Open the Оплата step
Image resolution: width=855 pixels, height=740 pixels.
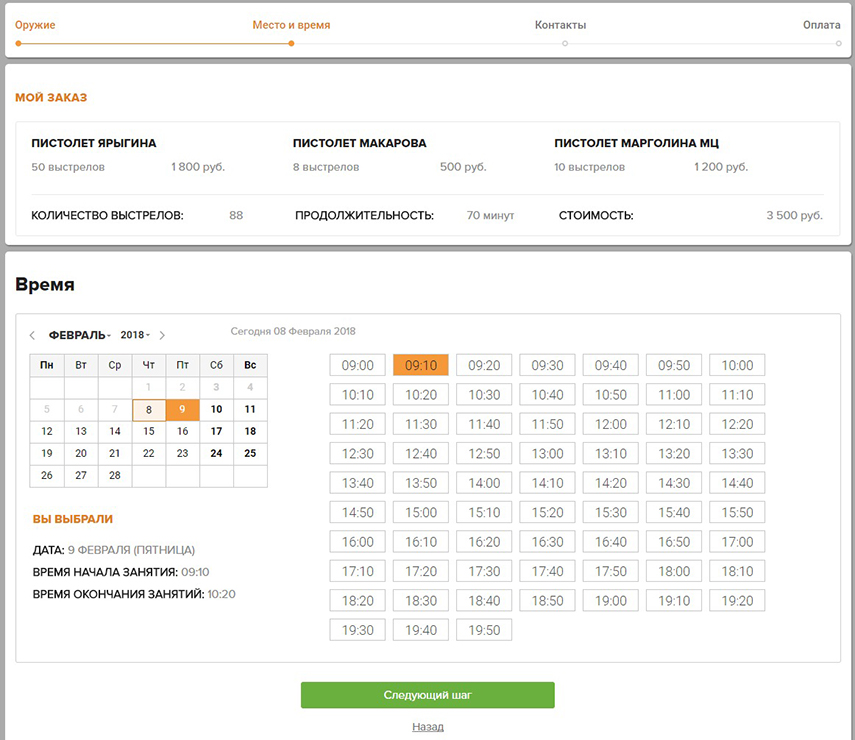822,25
